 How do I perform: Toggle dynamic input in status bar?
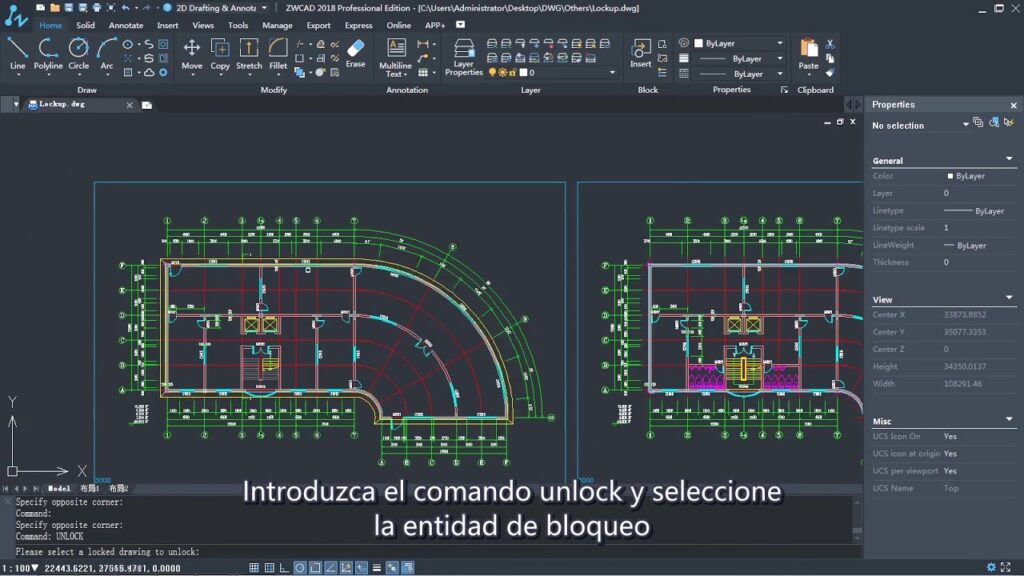[361, 568]
